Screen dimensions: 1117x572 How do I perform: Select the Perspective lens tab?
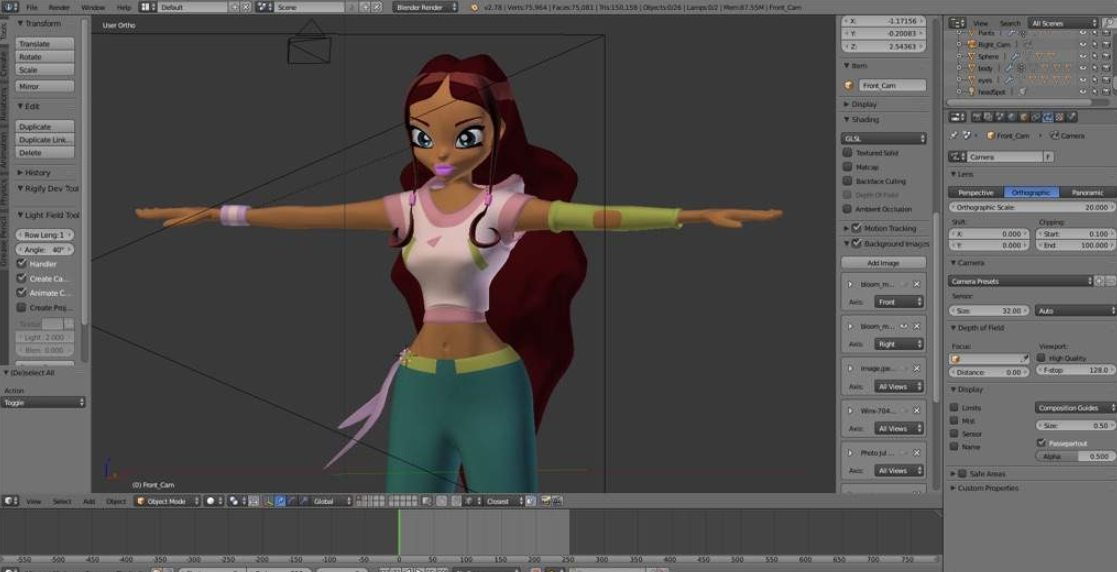point(976,192)
